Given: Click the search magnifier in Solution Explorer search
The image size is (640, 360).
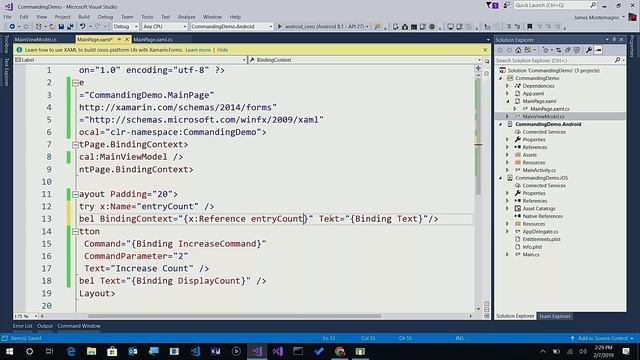Looking at the screenshot, I should tap(617, 60).
